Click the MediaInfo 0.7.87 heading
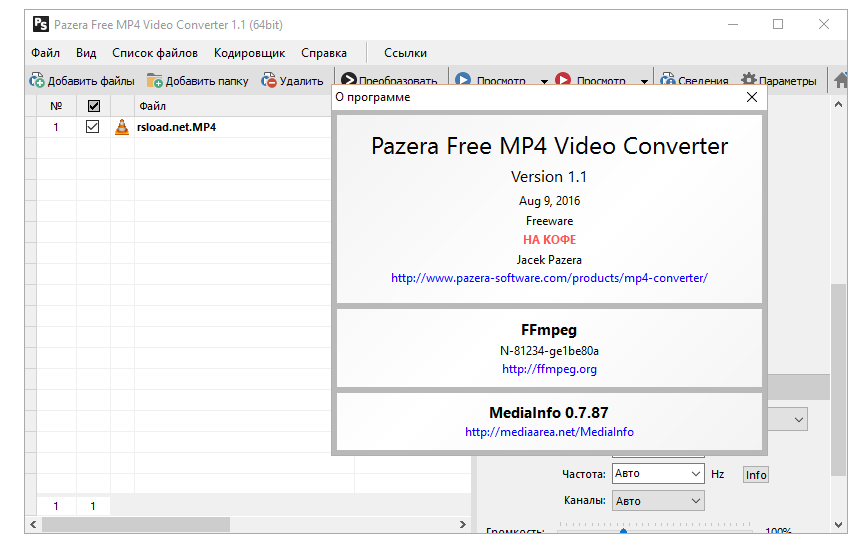This screenshot has height=556, width=867. 549,413
